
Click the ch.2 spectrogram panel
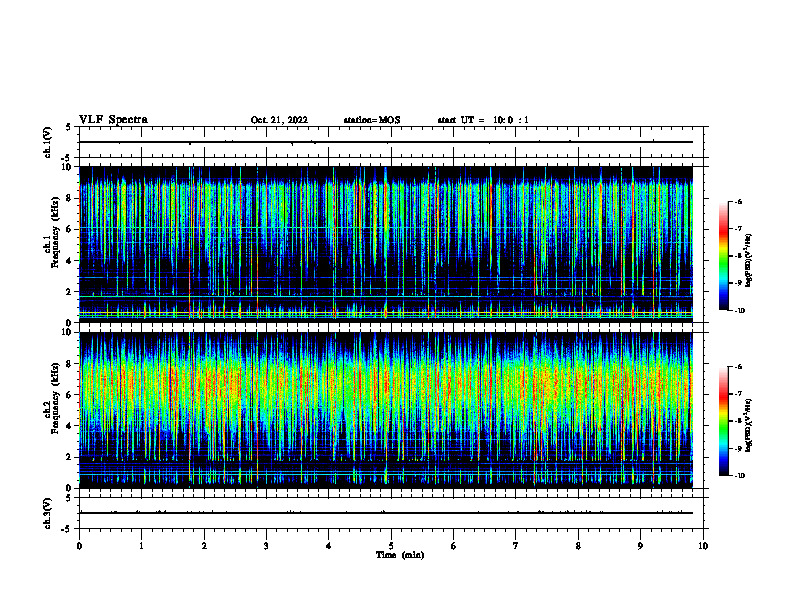[386, 410]
